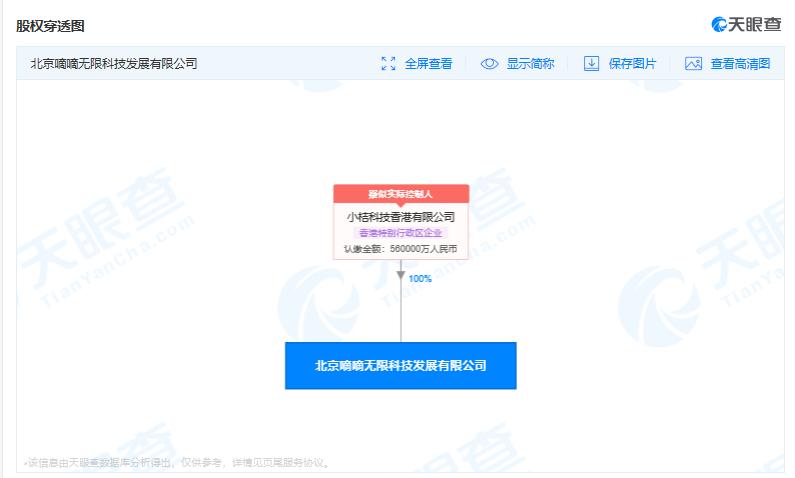Toggle 显示简称 short names
Image resolution: width=795 pixels, height=478 pixels.
pos(530,63)
